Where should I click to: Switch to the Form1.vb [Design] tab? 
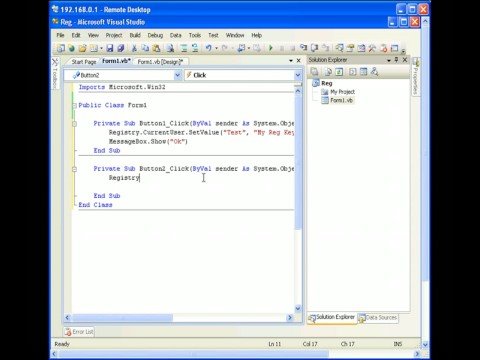point(160,62)
